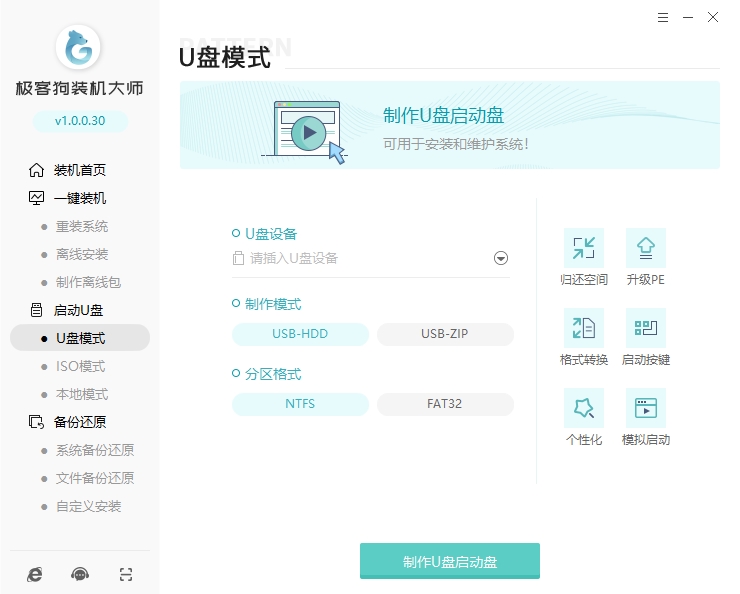Open the 格式转换 format conversion tool
The height and width of the screenshot is (594, 740).
coord(584,337)
